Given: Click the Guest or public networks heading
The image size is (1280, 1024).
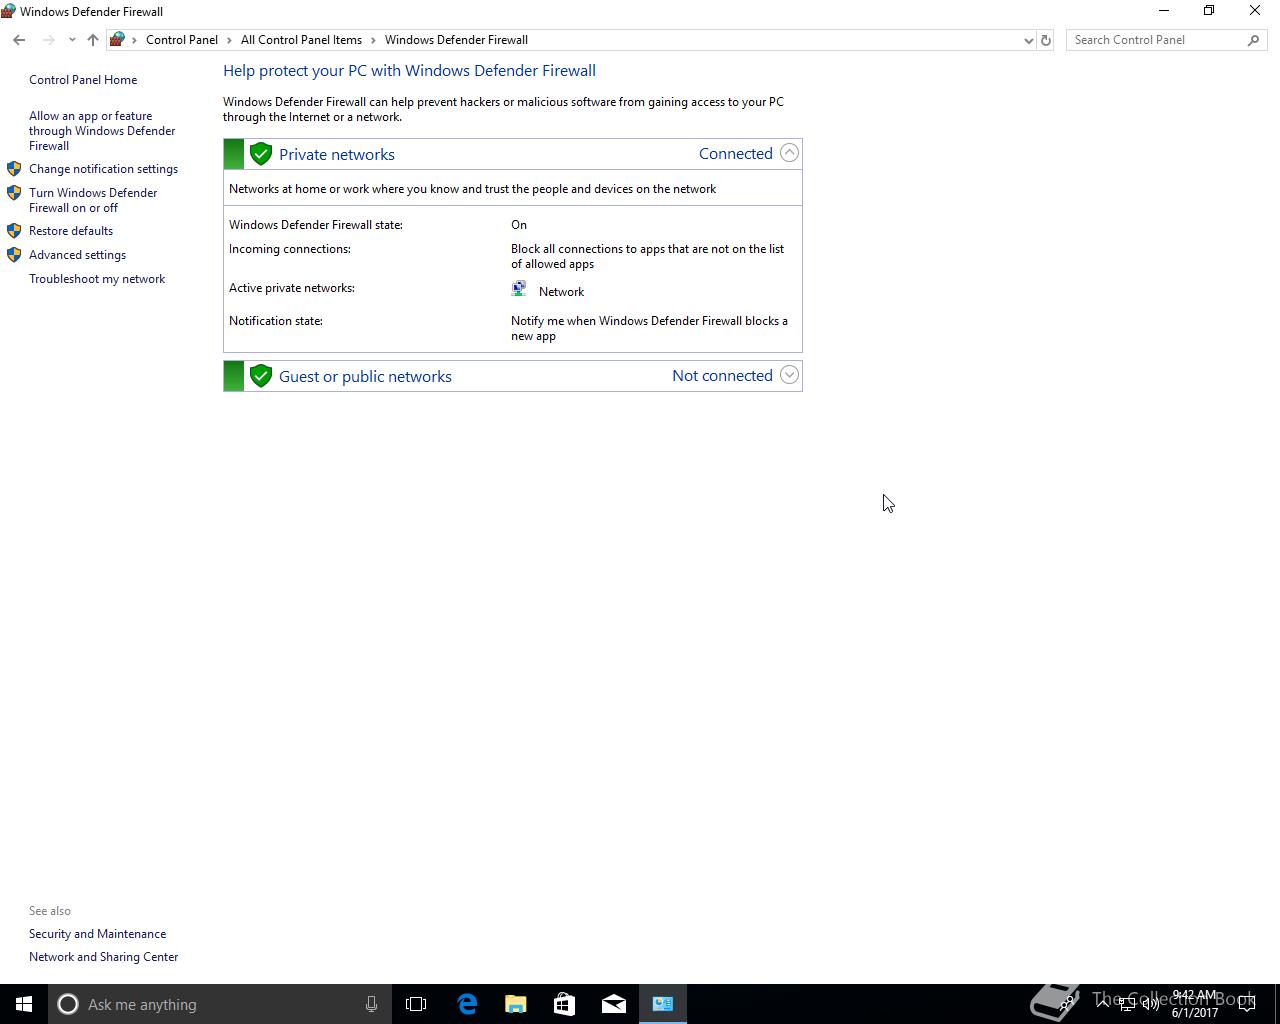Looking at the screenshot, I should click(365, 376).
